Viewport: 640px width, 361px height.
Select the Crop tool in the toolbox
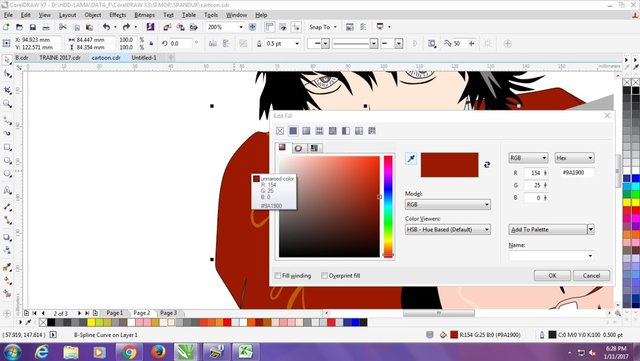pyautogui.click(x=7, y=90)
